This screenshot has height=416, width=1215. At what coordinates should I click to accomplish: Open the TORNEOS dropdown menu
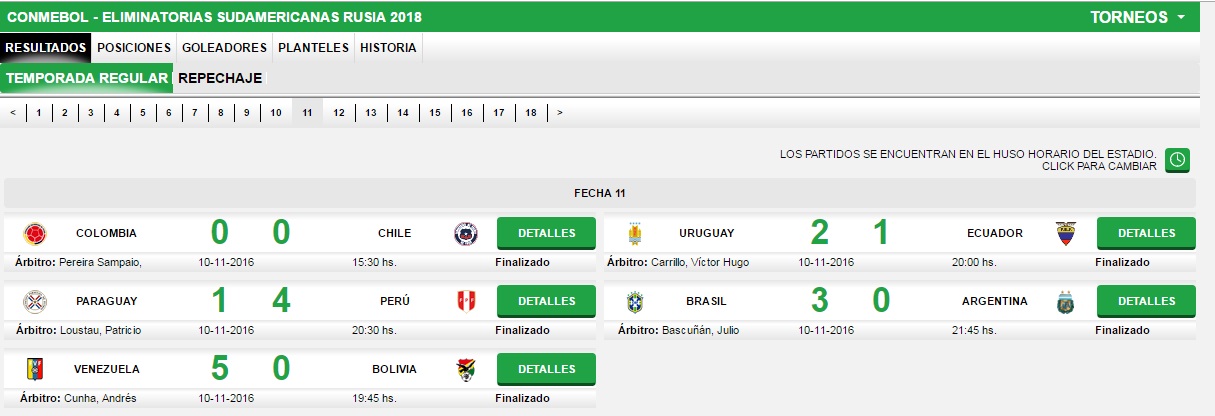1138,17
